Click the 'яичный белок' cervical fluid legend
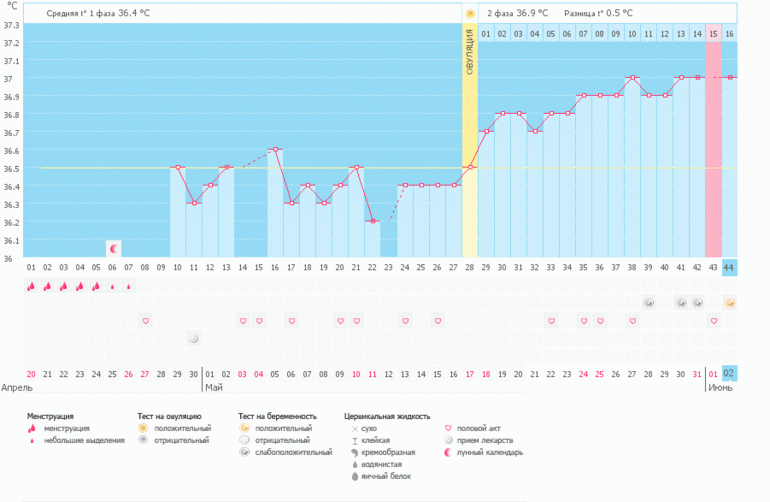The height and width of the screenshot is (502, 770). point(385,476)
